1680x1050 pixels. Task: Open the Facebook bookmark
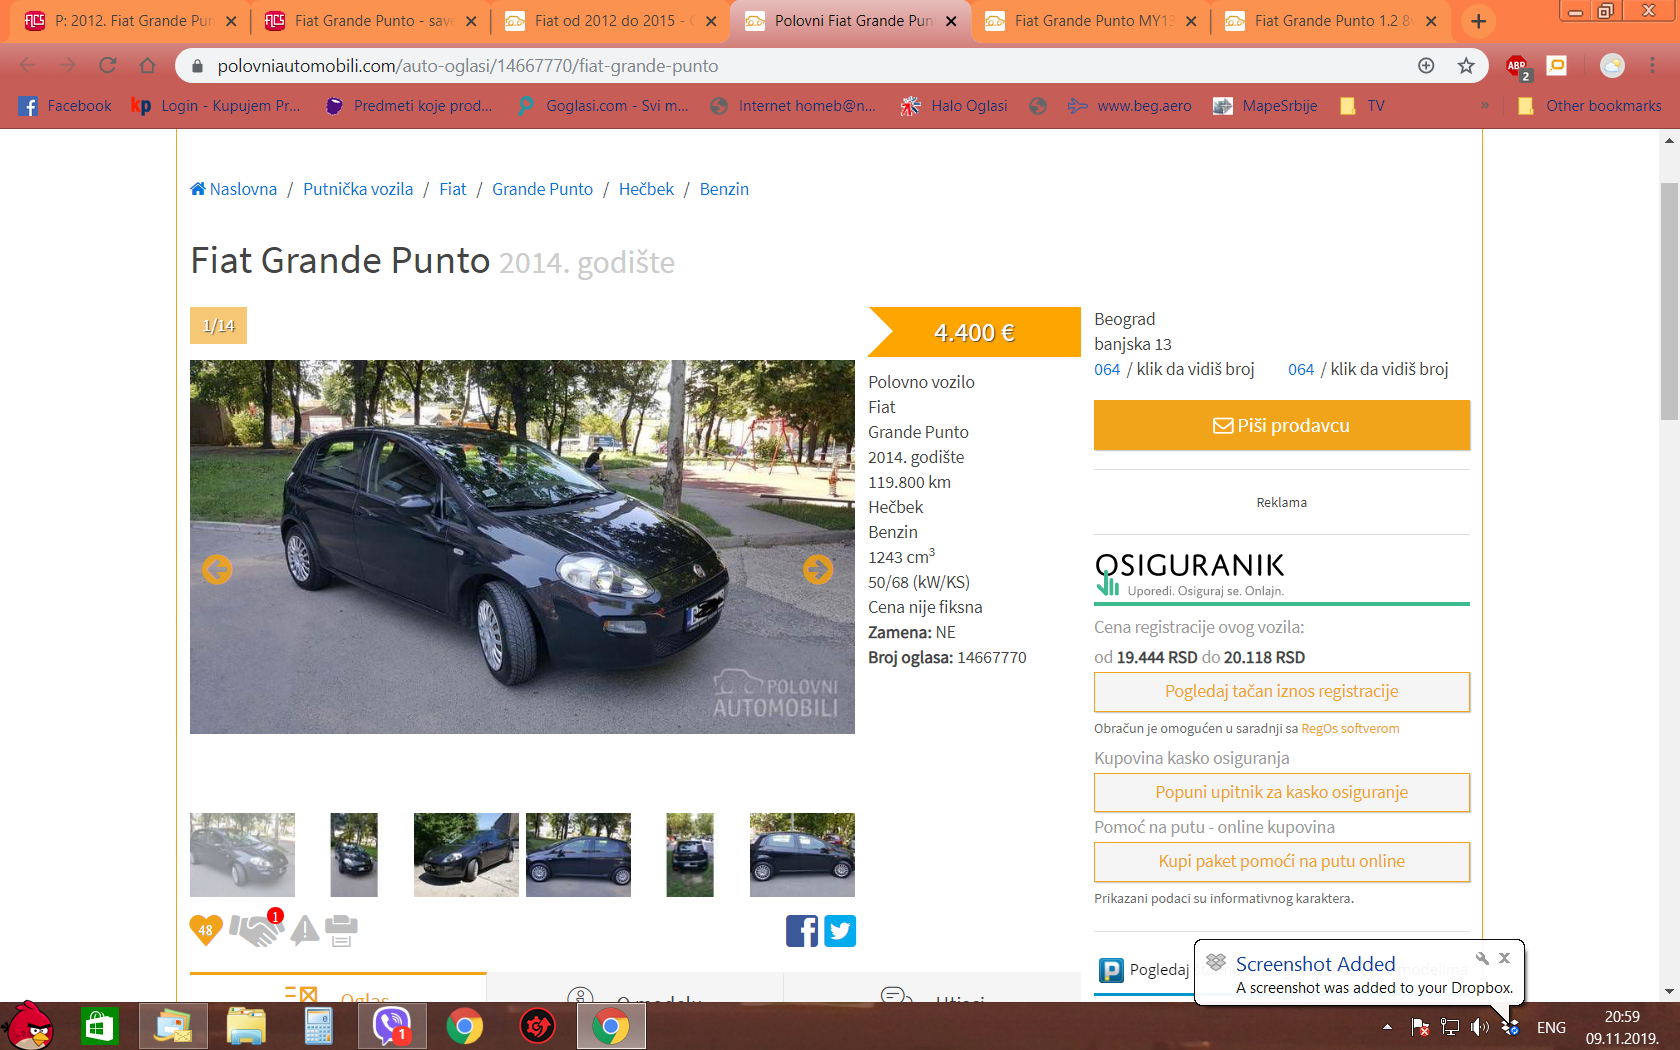[x=65, y=106]
